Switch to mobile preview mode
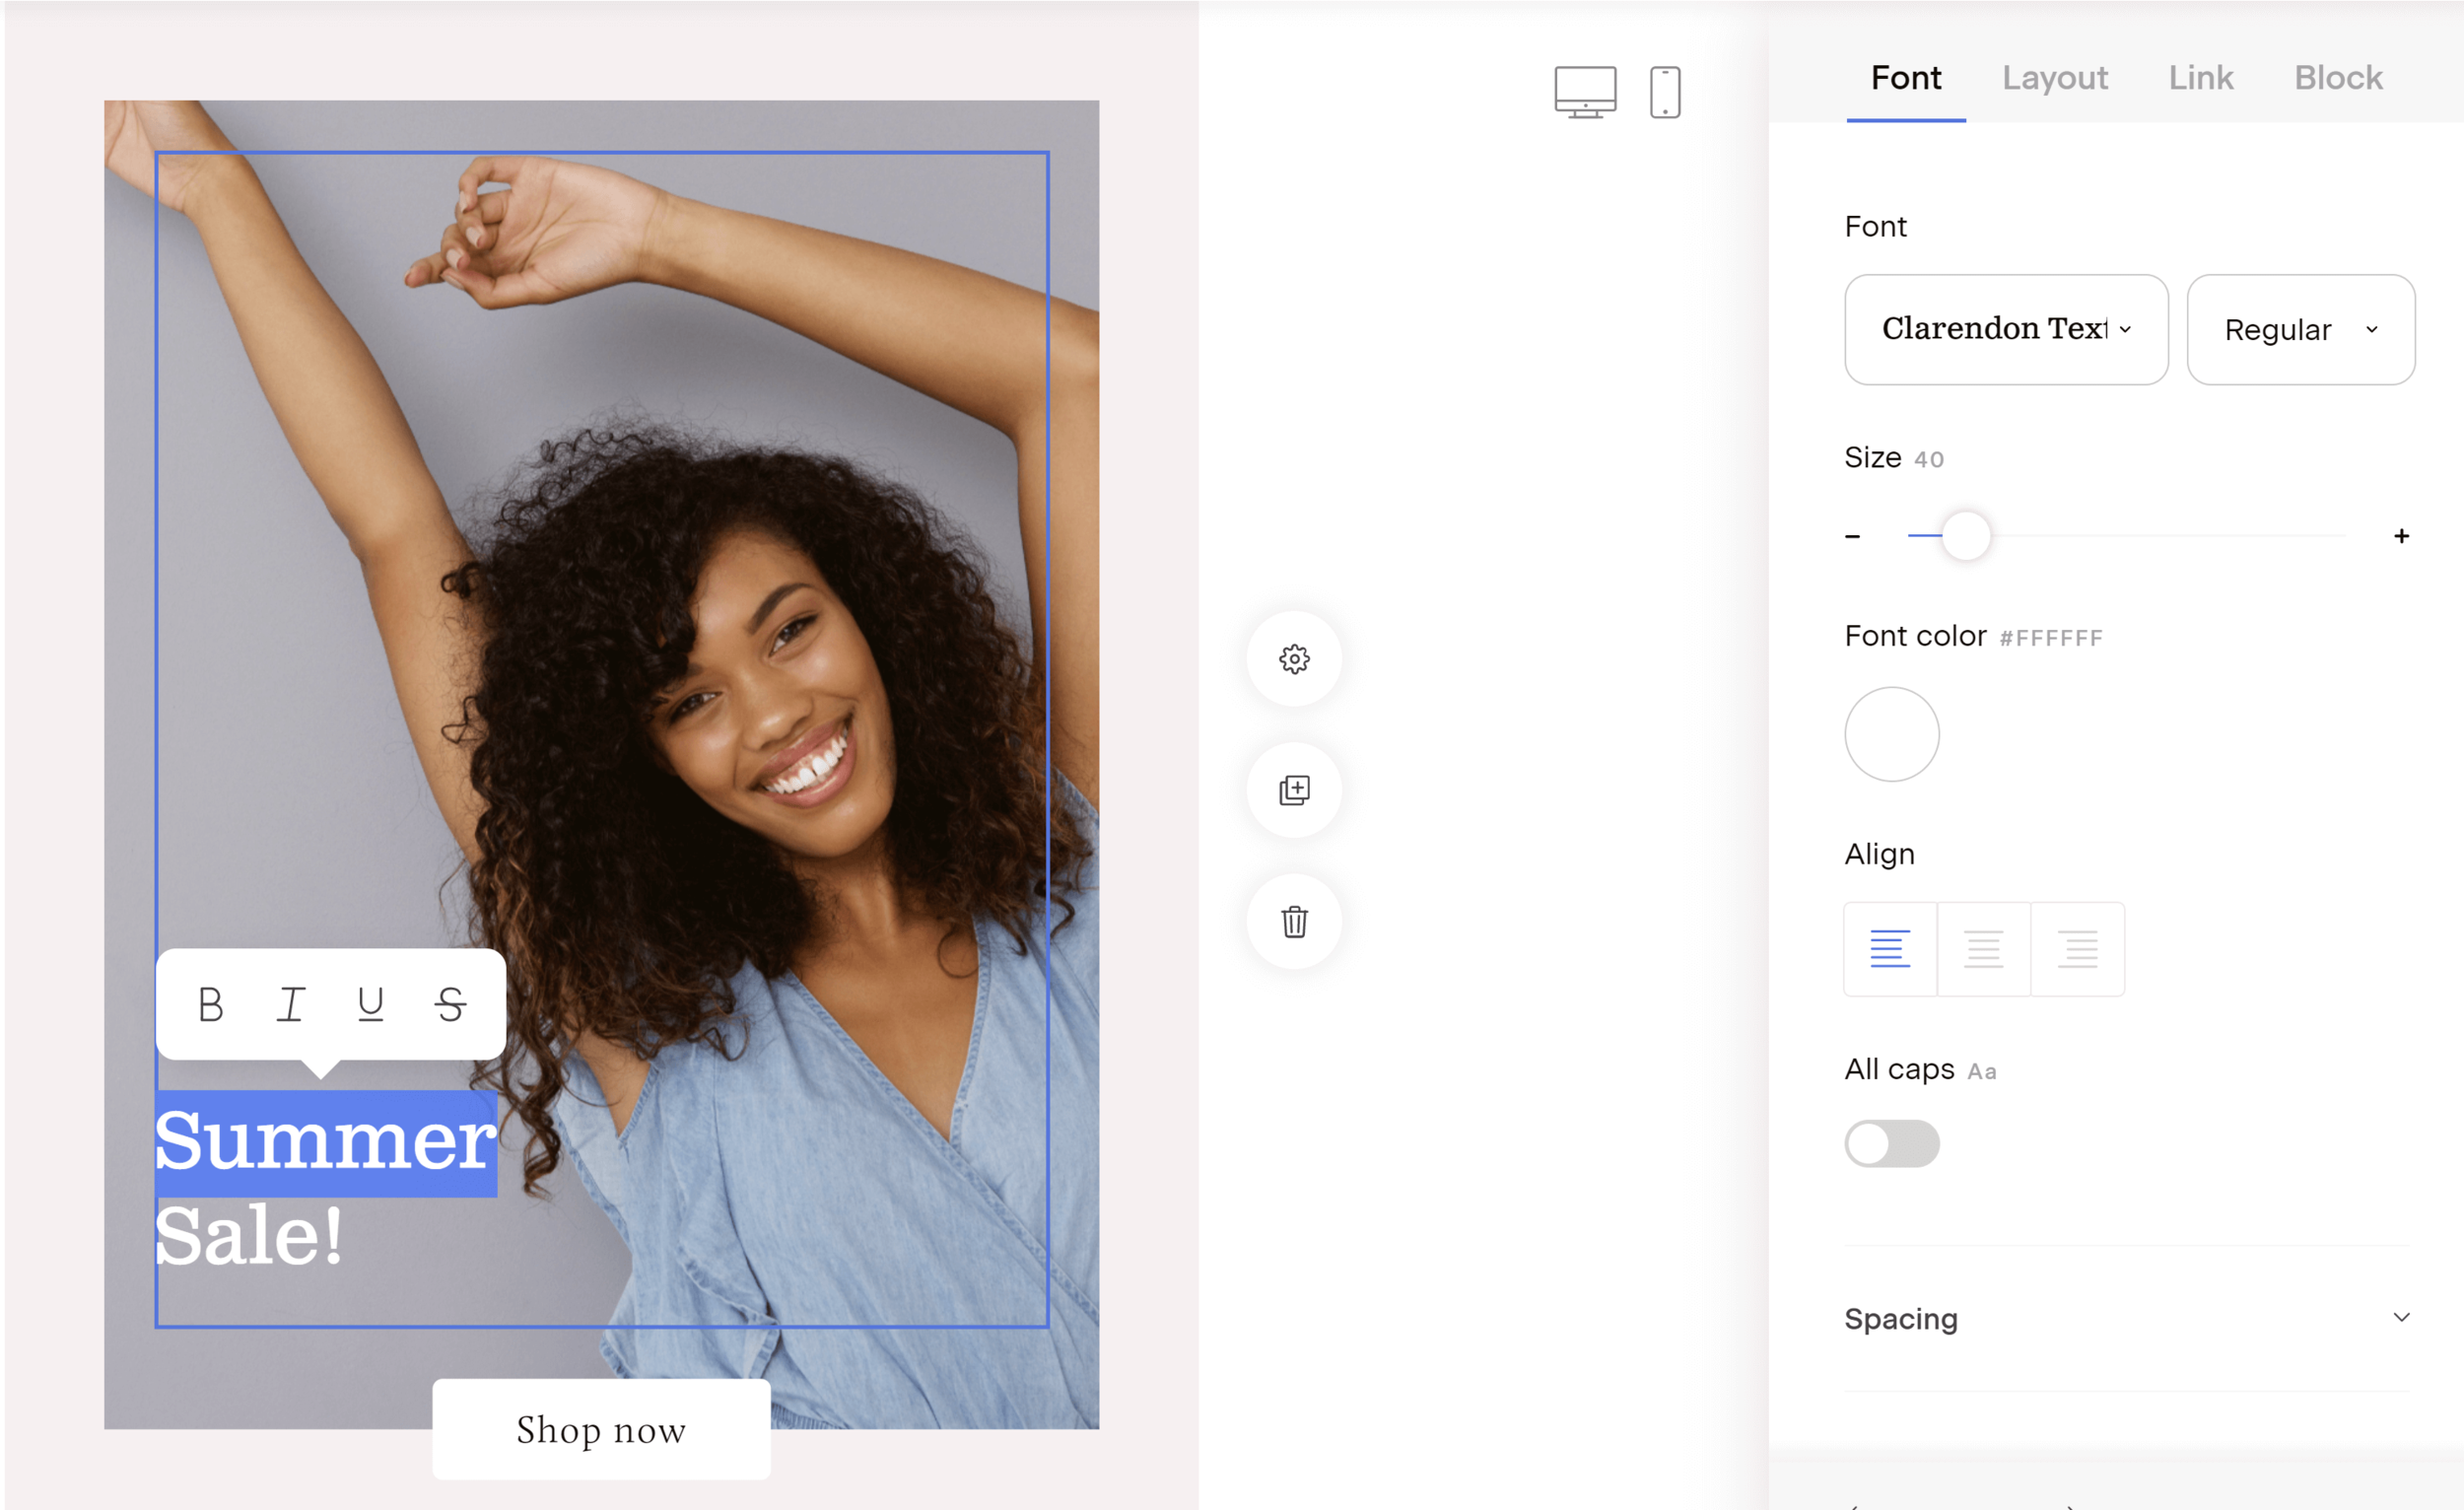2464x1510 pixels. coord(1665,93)
